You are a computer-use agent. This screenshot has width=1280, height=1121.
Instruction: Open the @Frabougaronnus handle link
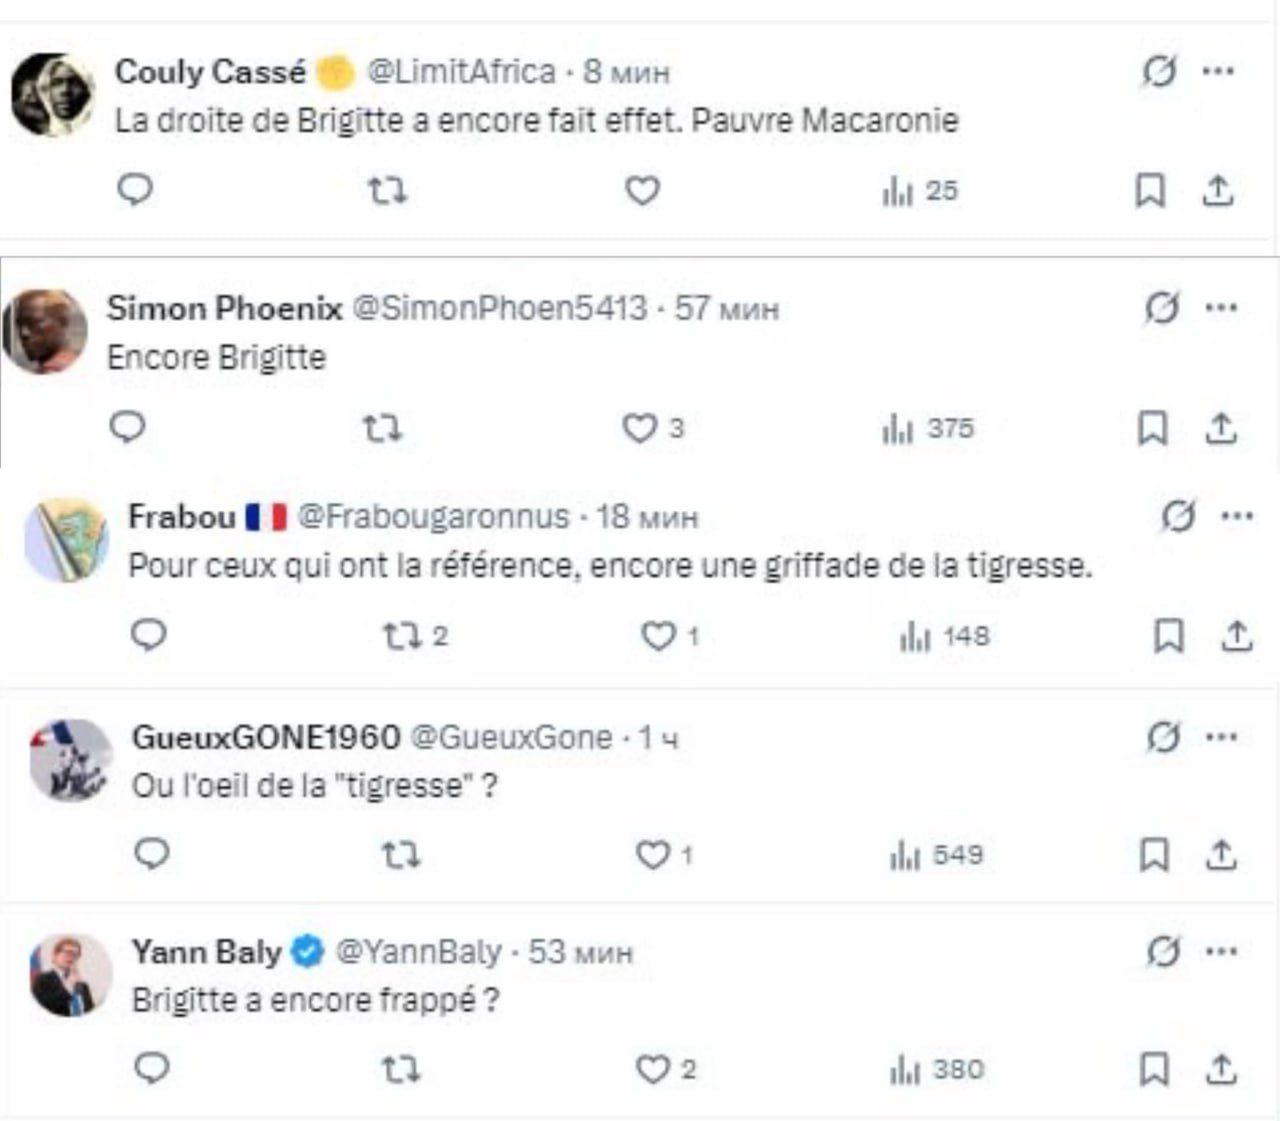point(433,517)
